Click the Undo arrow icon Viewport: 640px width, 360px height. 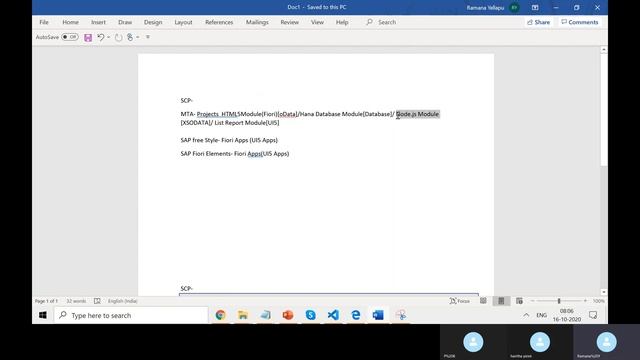click(x=100, y=37)
